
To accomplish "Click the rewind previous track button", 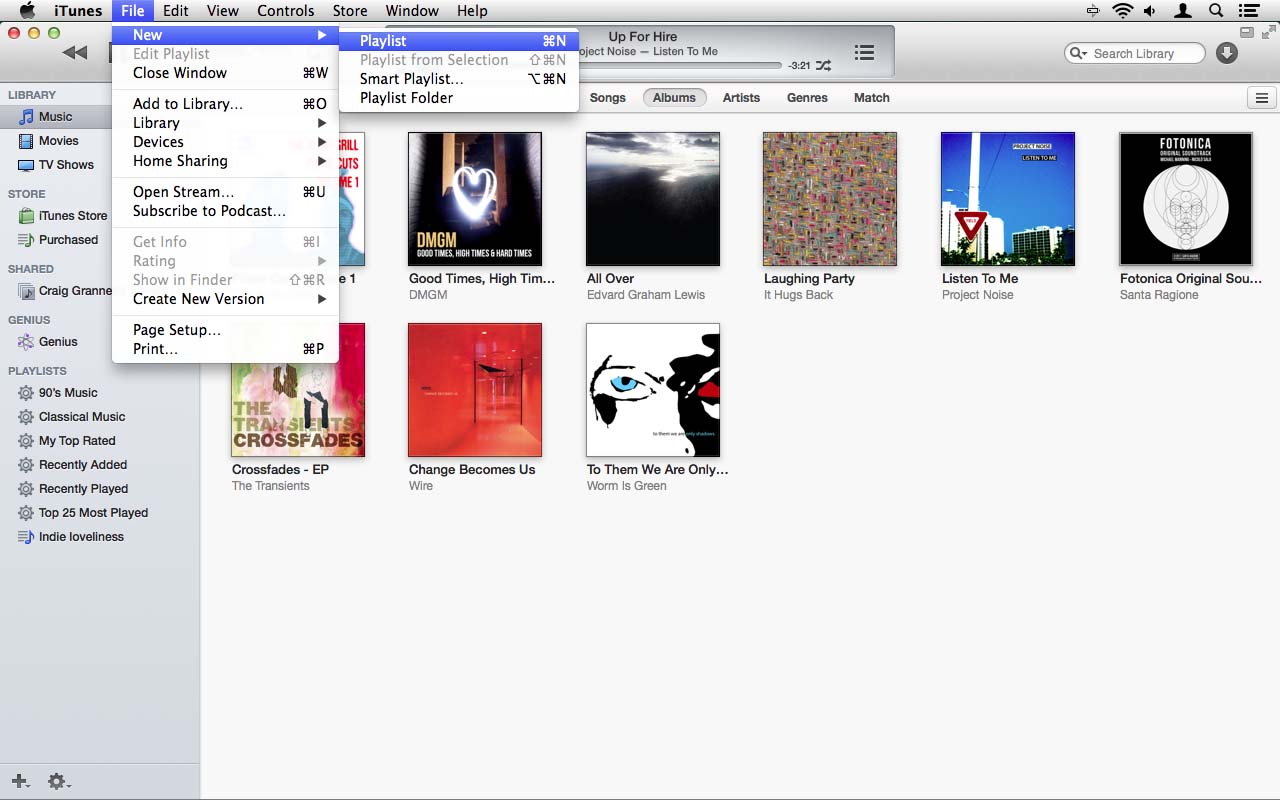I will tap(75, 53).
